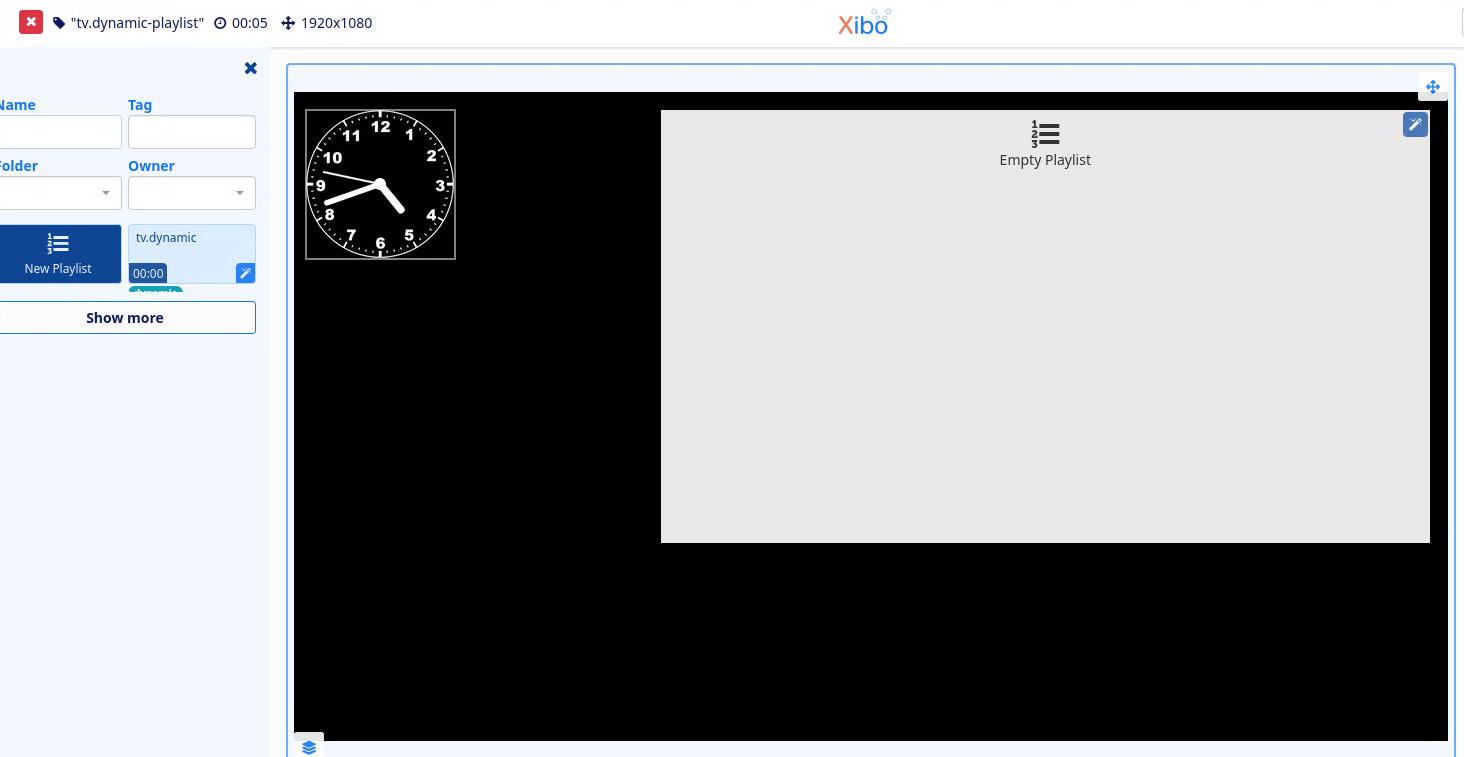
Task: Select the analog clock widget on canvas
Action: 380,185
